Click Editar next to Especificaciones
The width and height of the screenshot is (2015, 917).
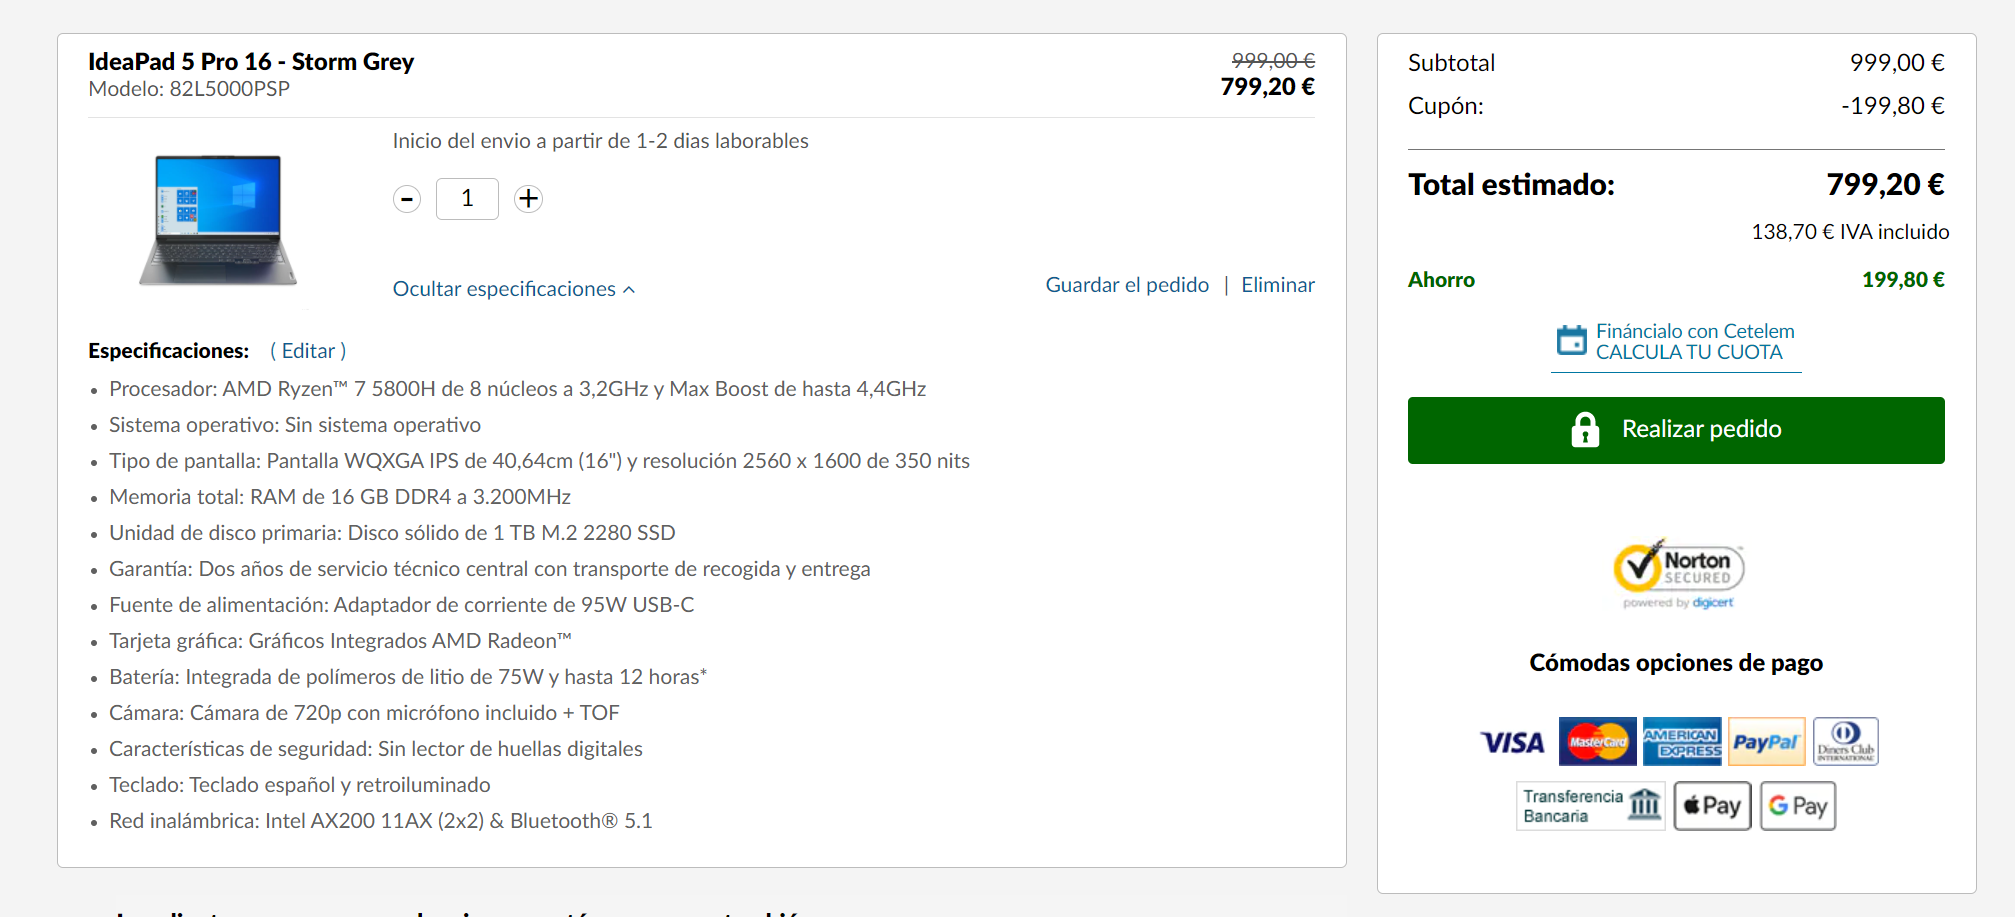pos(308,351)
